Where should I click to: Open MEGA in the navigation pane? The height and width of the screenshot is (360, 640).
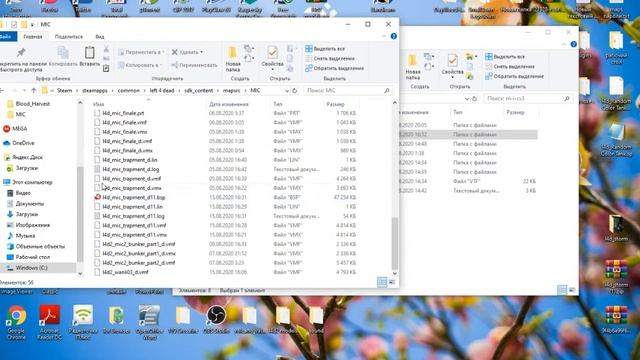point(16,129)
